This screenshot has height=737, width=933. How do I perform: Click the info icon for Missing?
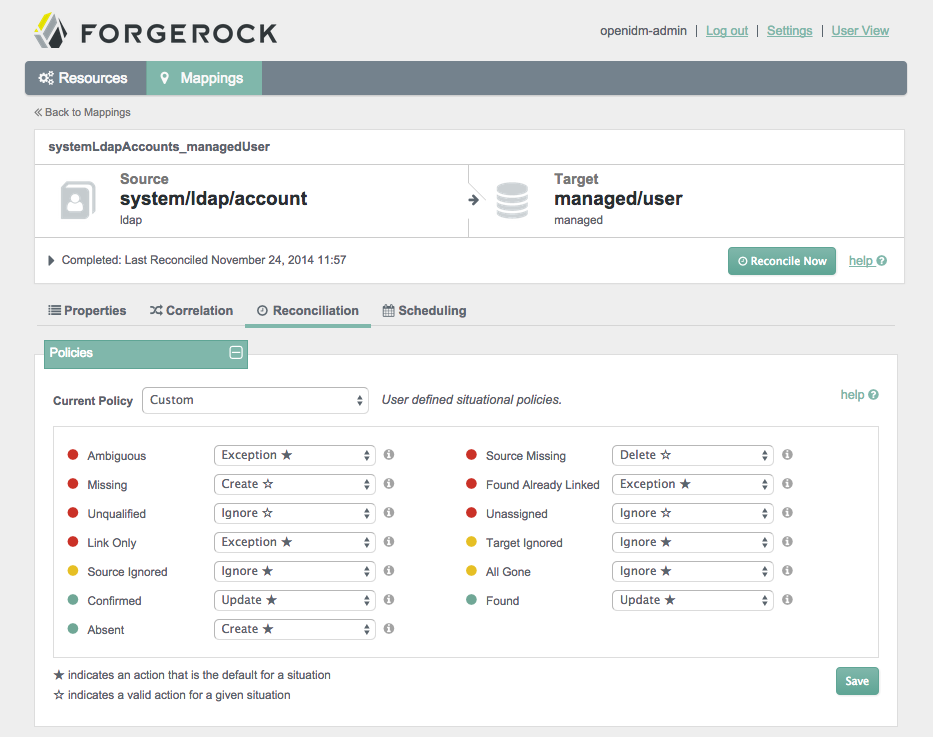[x=389, y=484]
